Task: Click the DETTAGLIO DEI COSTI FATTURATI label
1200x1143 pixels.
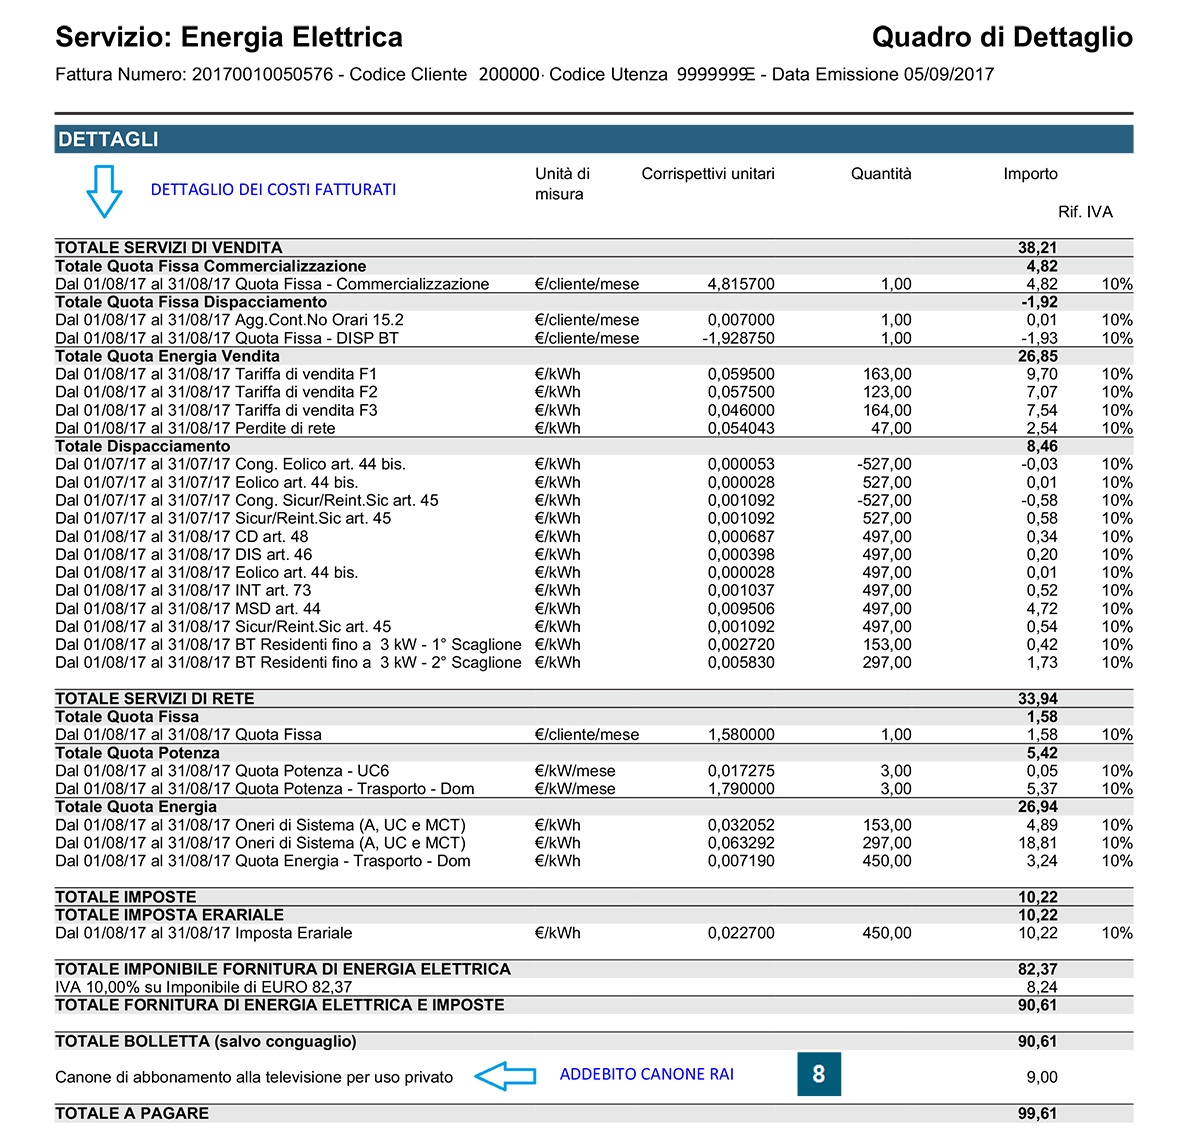Action: click(x=273, y=189)
